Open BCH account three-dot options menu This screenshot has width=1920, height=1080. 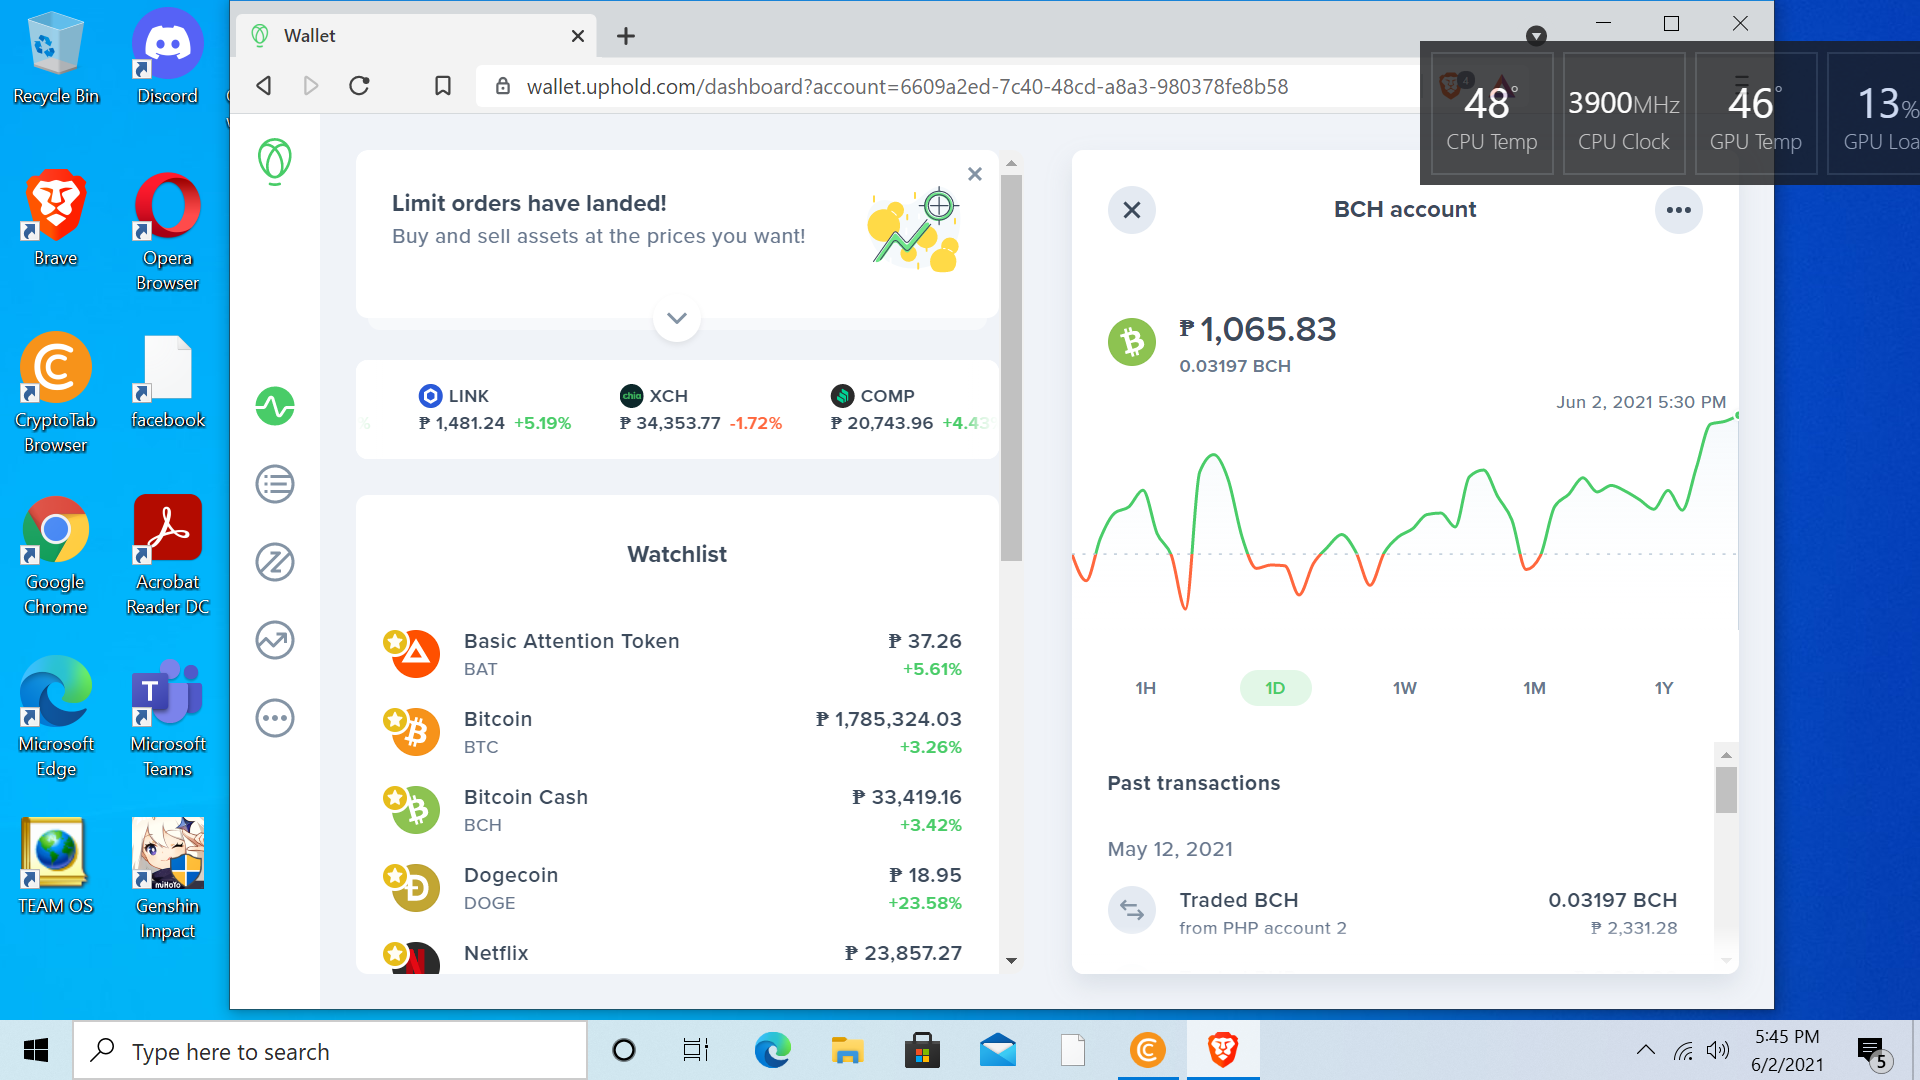click(1679, 210)
